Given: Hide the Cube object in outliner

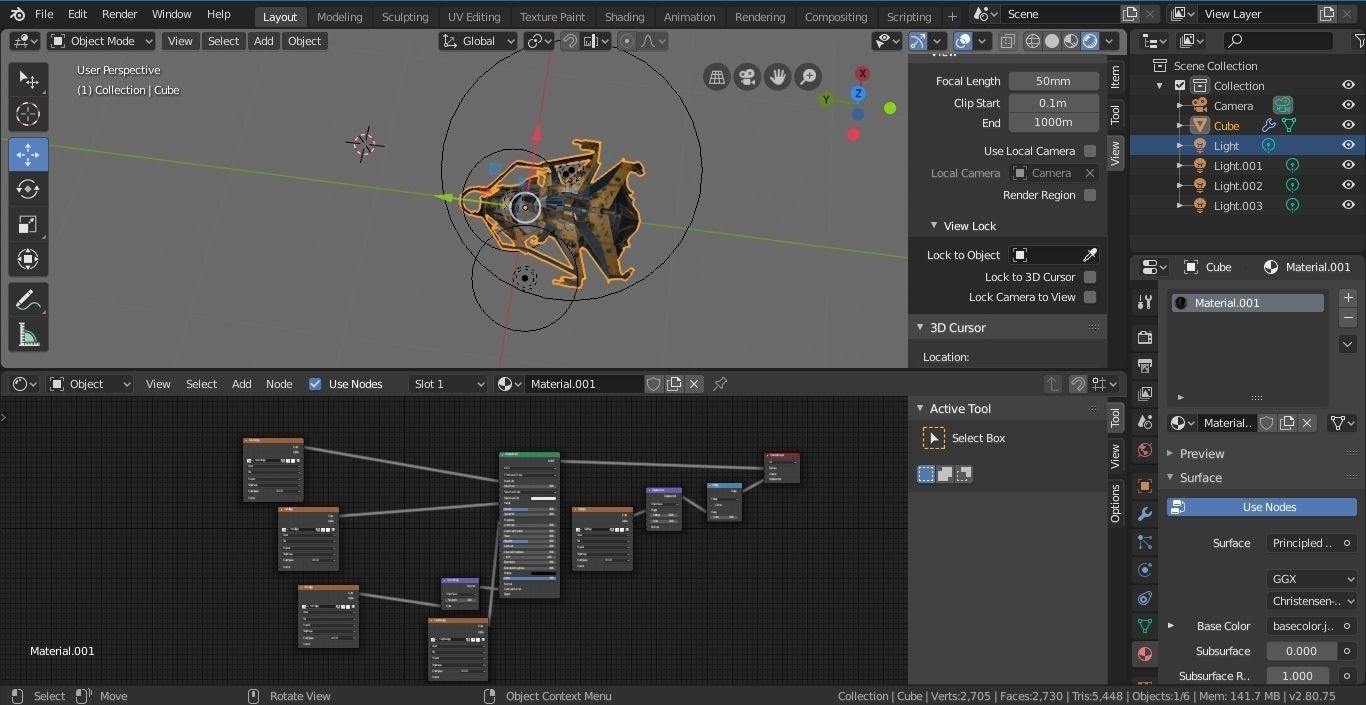Looking at the screenshot, I should [1348, 126].
